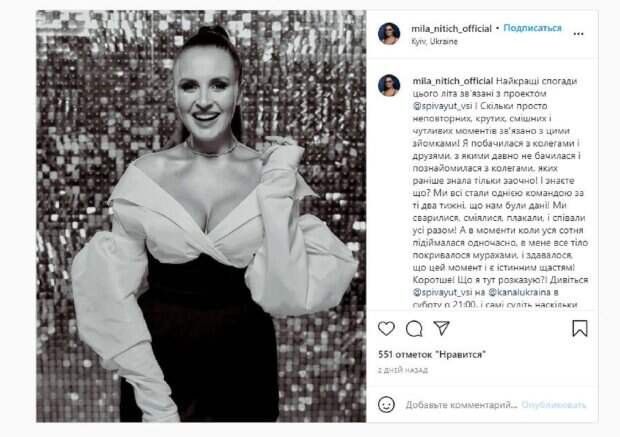The width and height of the screenshot is (620, 437).
Task: Open comments with the speech bubble icon
Action: pos(414,329)
